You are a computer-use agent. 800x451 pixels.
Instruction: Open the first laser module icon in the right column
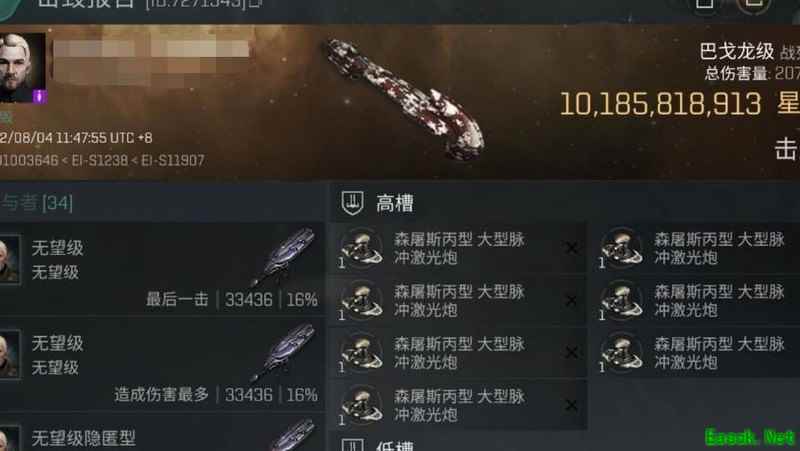(622, 248)
